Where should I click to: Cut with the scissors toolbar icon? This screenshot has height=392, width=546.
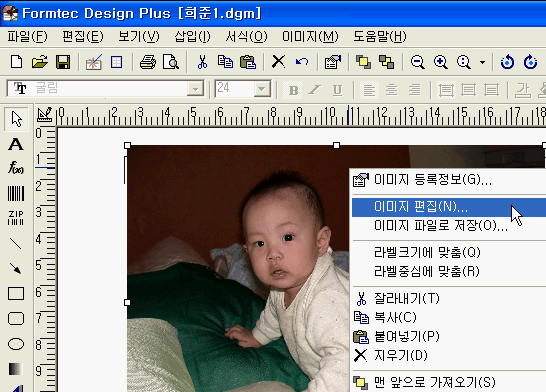click(202, 62)
